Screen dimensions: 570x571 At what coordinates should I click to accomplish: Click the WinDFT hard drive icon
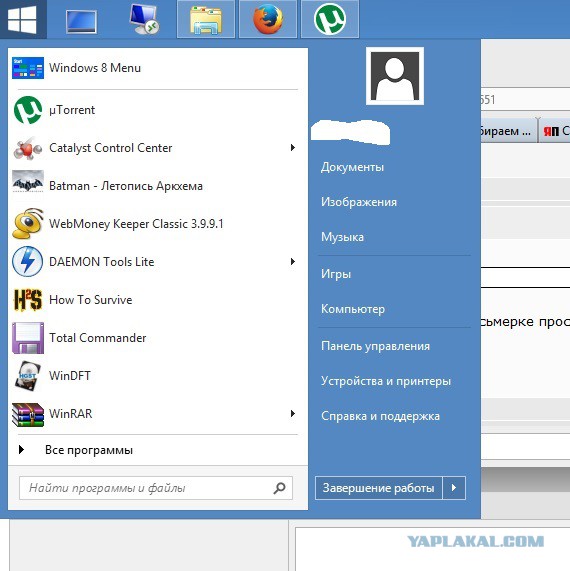coord(27,376)
